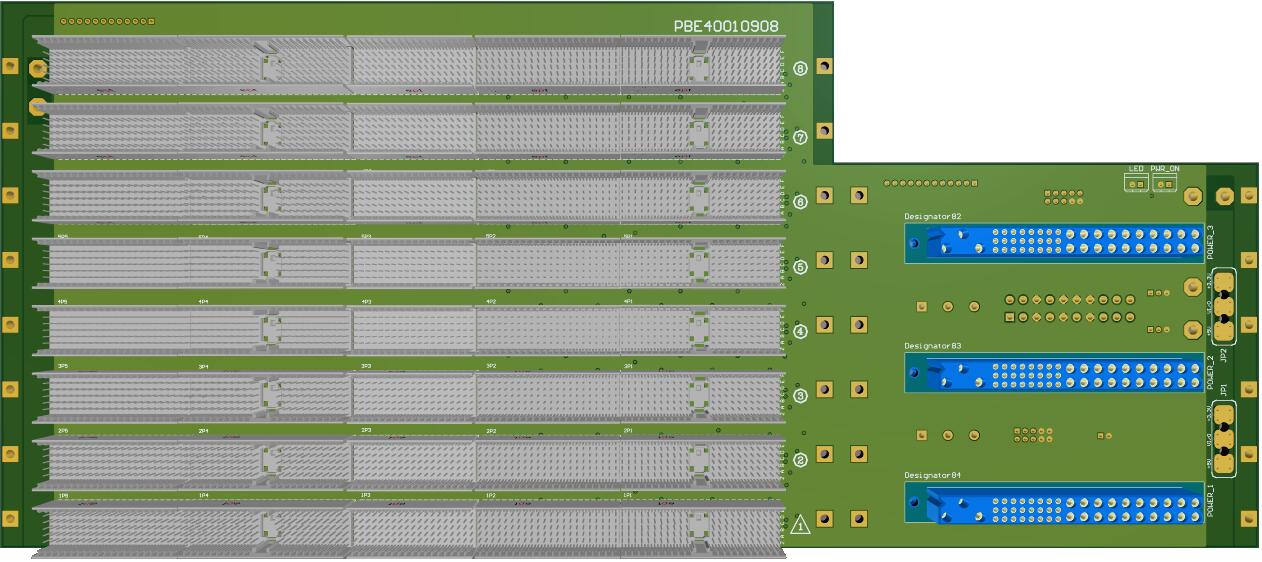The height and width of the screenshot is (562, 1262).
Task: Click the Designator84 label
Action: 932,475
